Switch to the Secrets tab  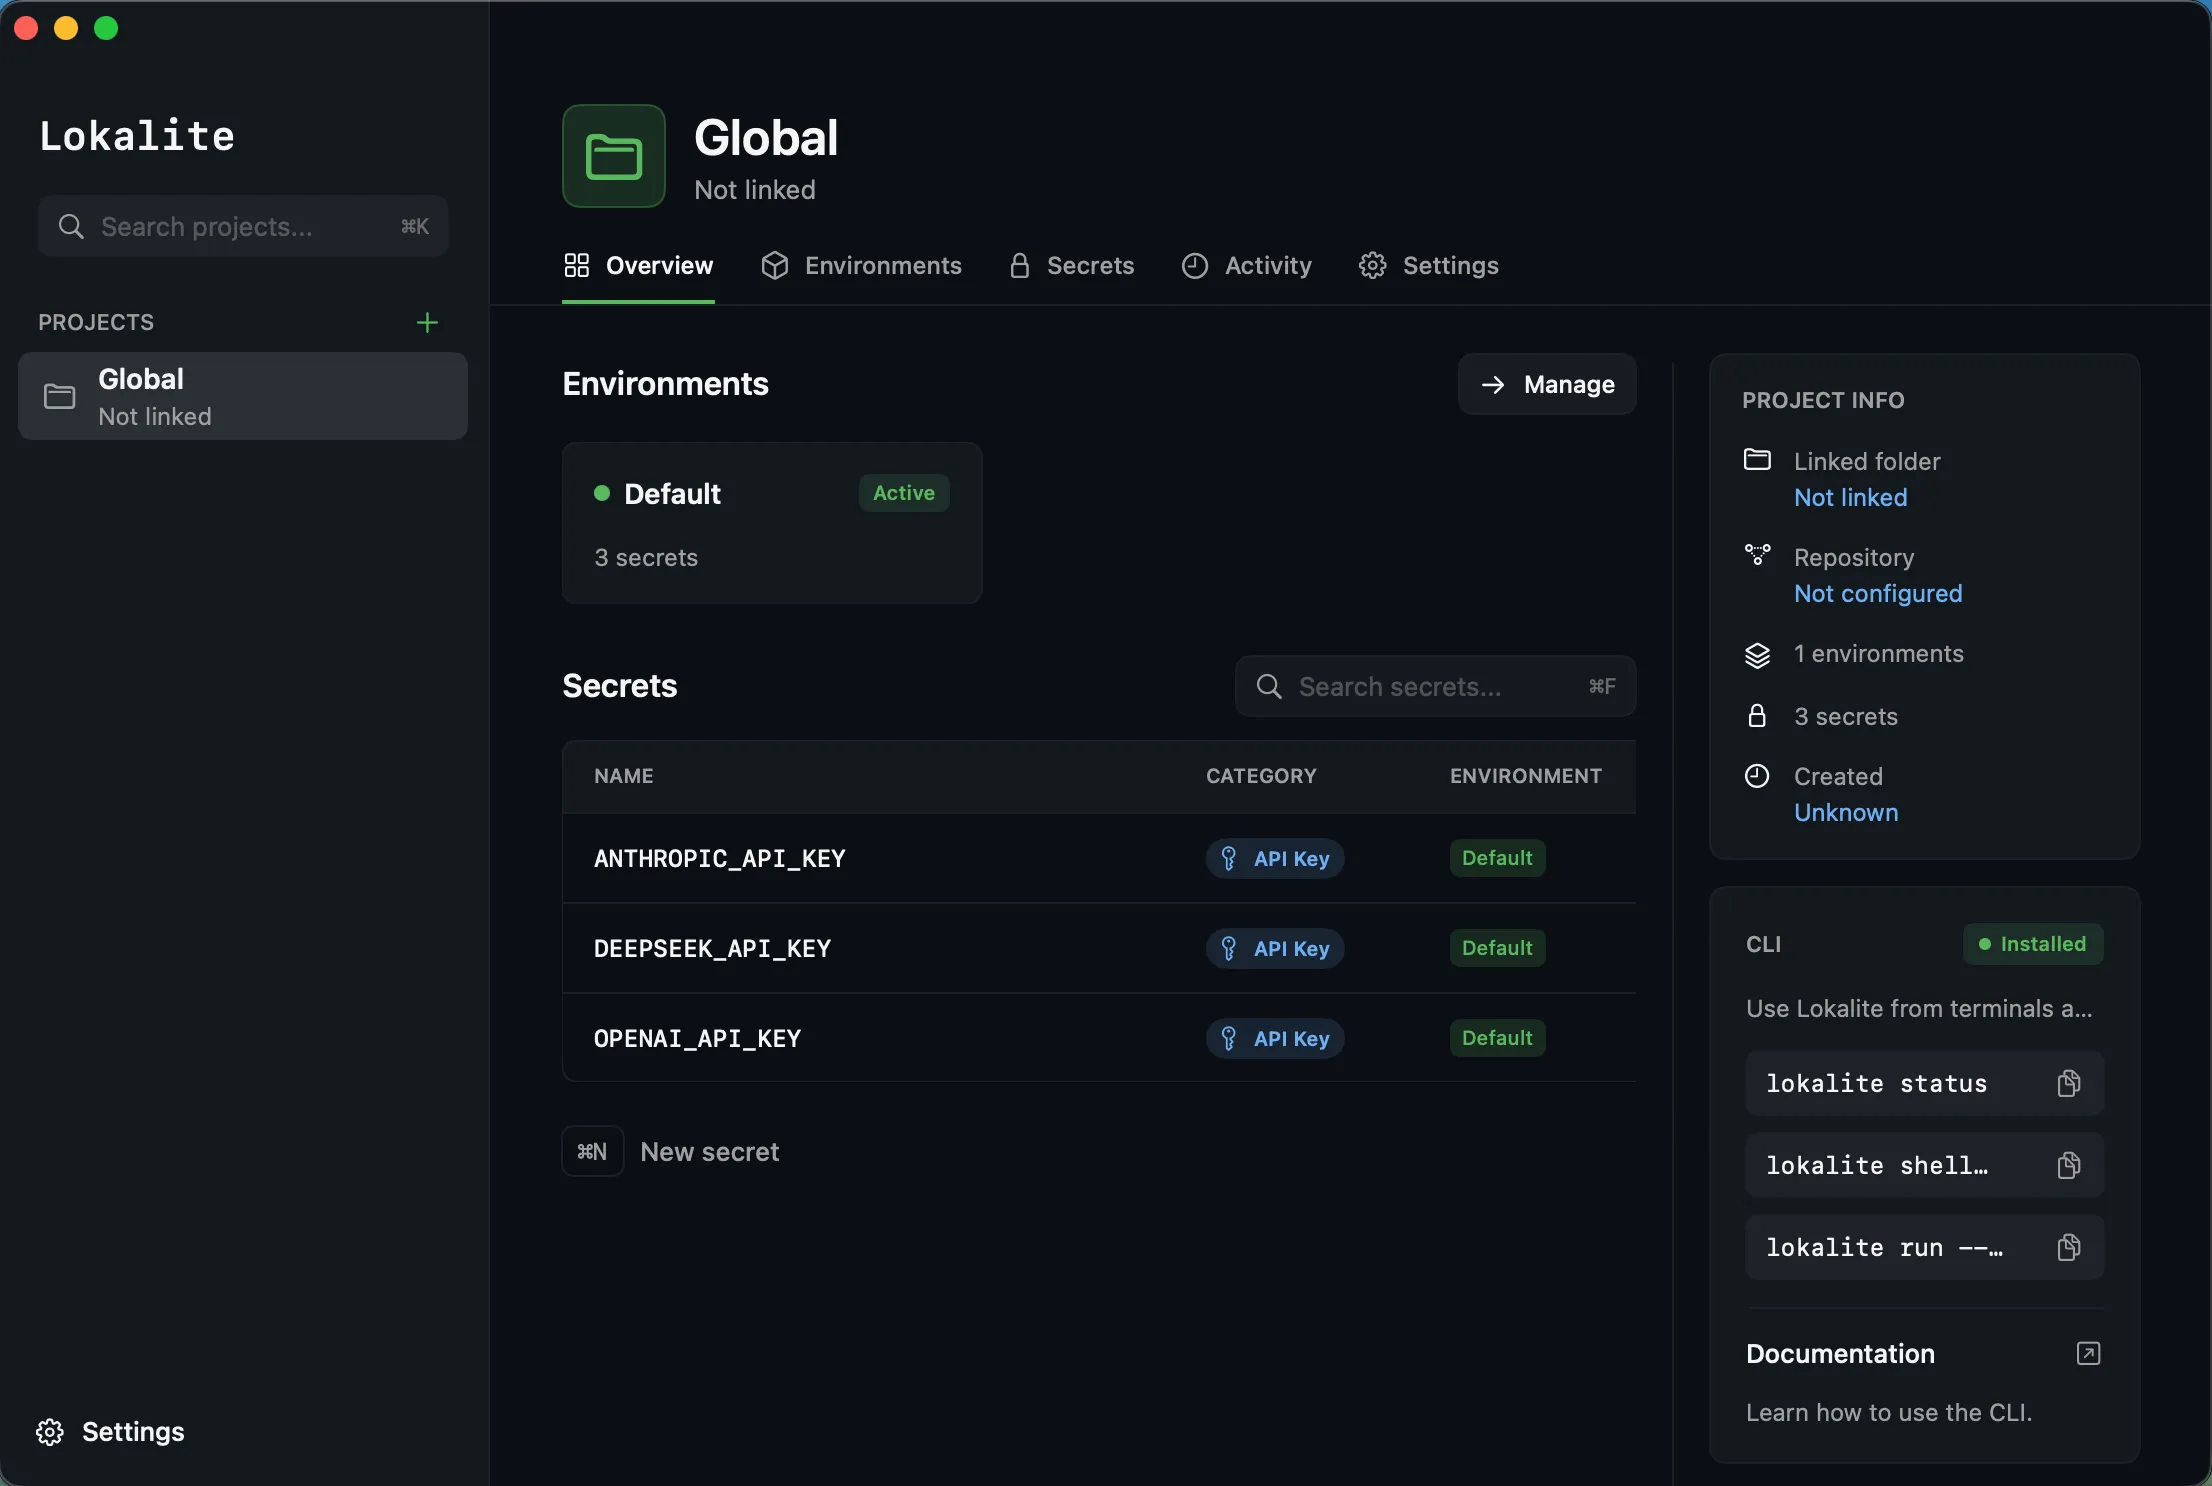(x=1071, y=266)
